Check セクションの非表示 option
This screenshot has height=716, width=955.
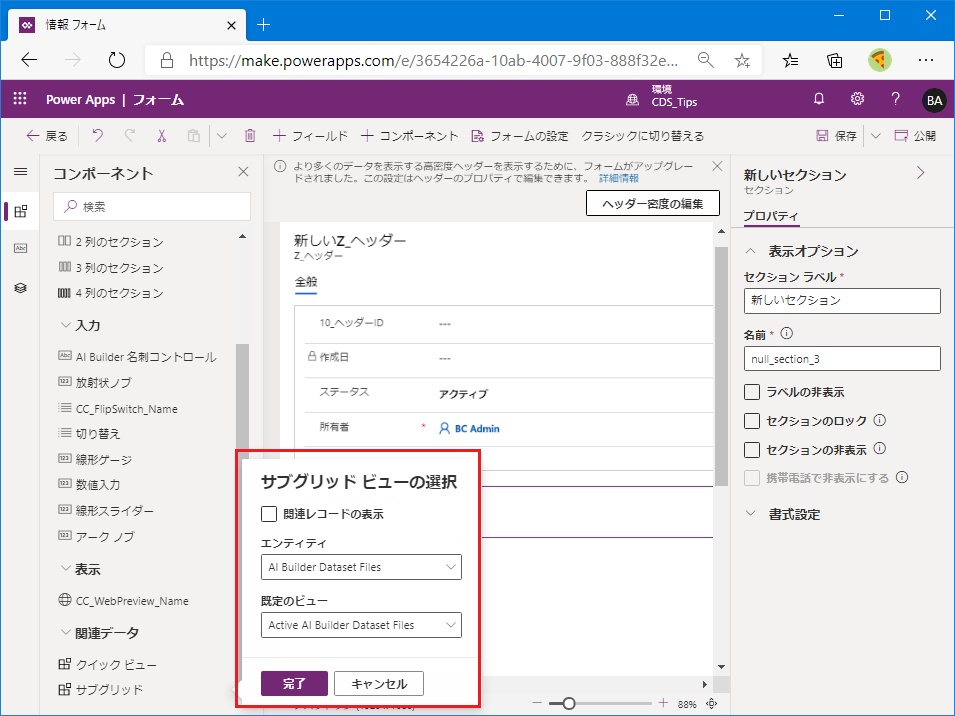[752, 450]
